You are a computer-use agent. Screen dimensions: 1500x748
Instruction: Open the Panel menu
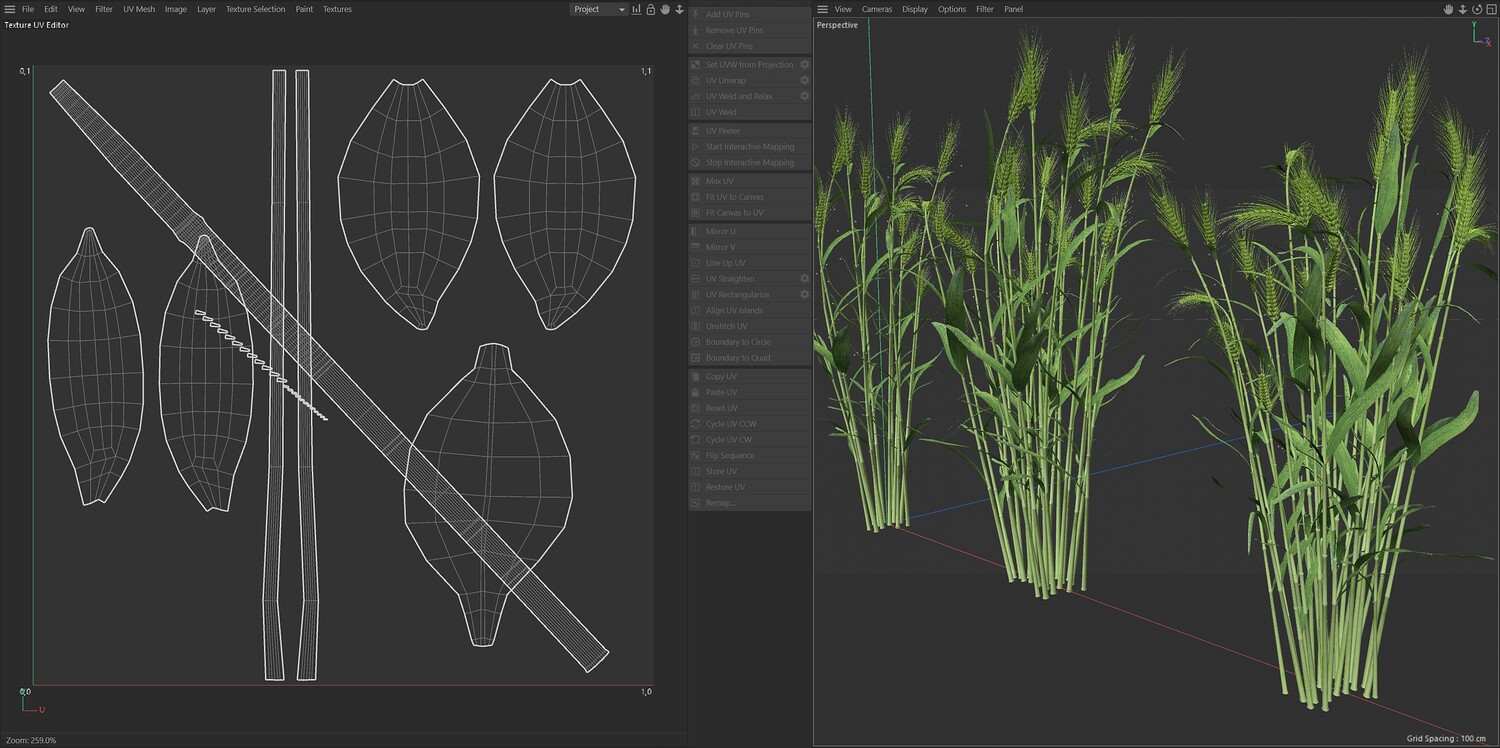coord(1014,9)
